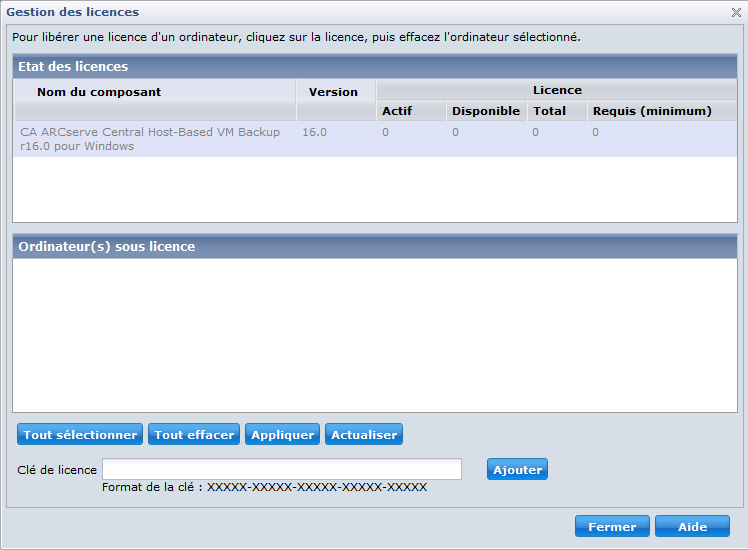This screenshot has height=550, width=748.
Task: Click the Actif value 0 cell
Action: [x=385, y=132]
